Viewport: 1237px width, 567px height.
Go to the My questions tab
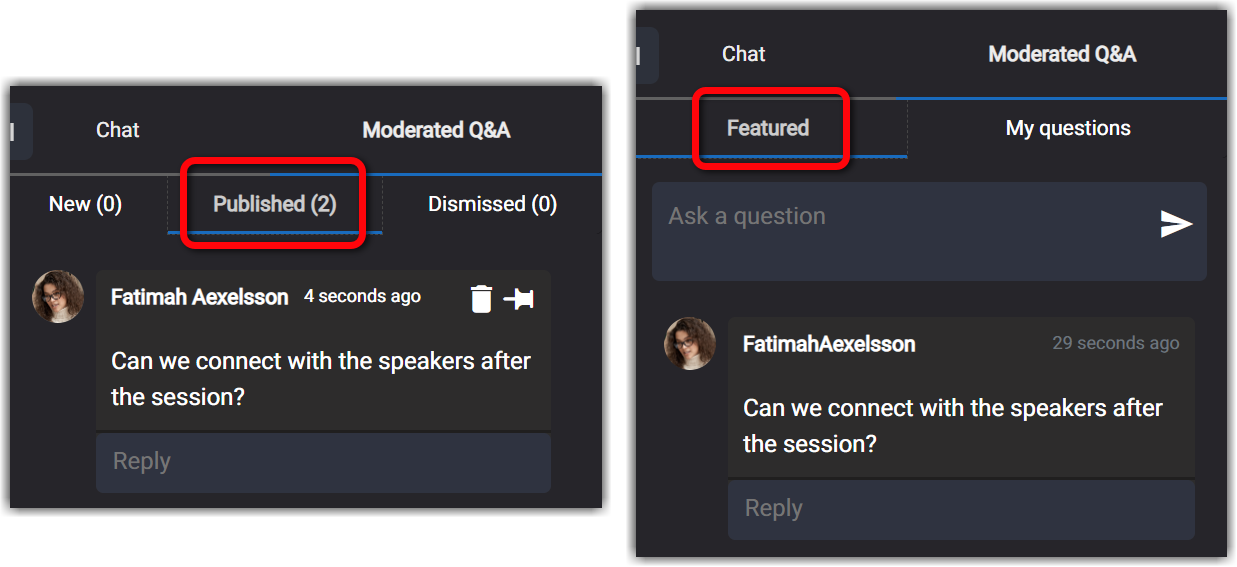pyautogui.click(x=1068, y=128)
